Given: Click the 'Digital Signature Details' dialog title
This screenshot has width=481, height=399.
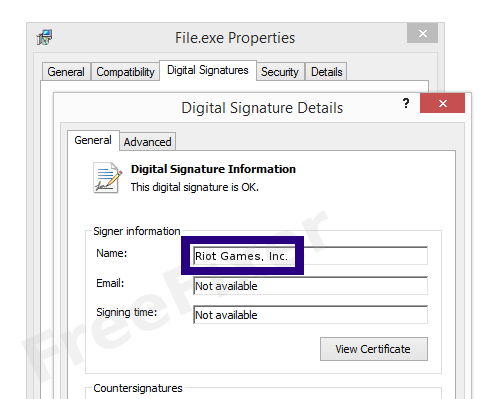Looking at the screenshot, I should tap(262, 108).
